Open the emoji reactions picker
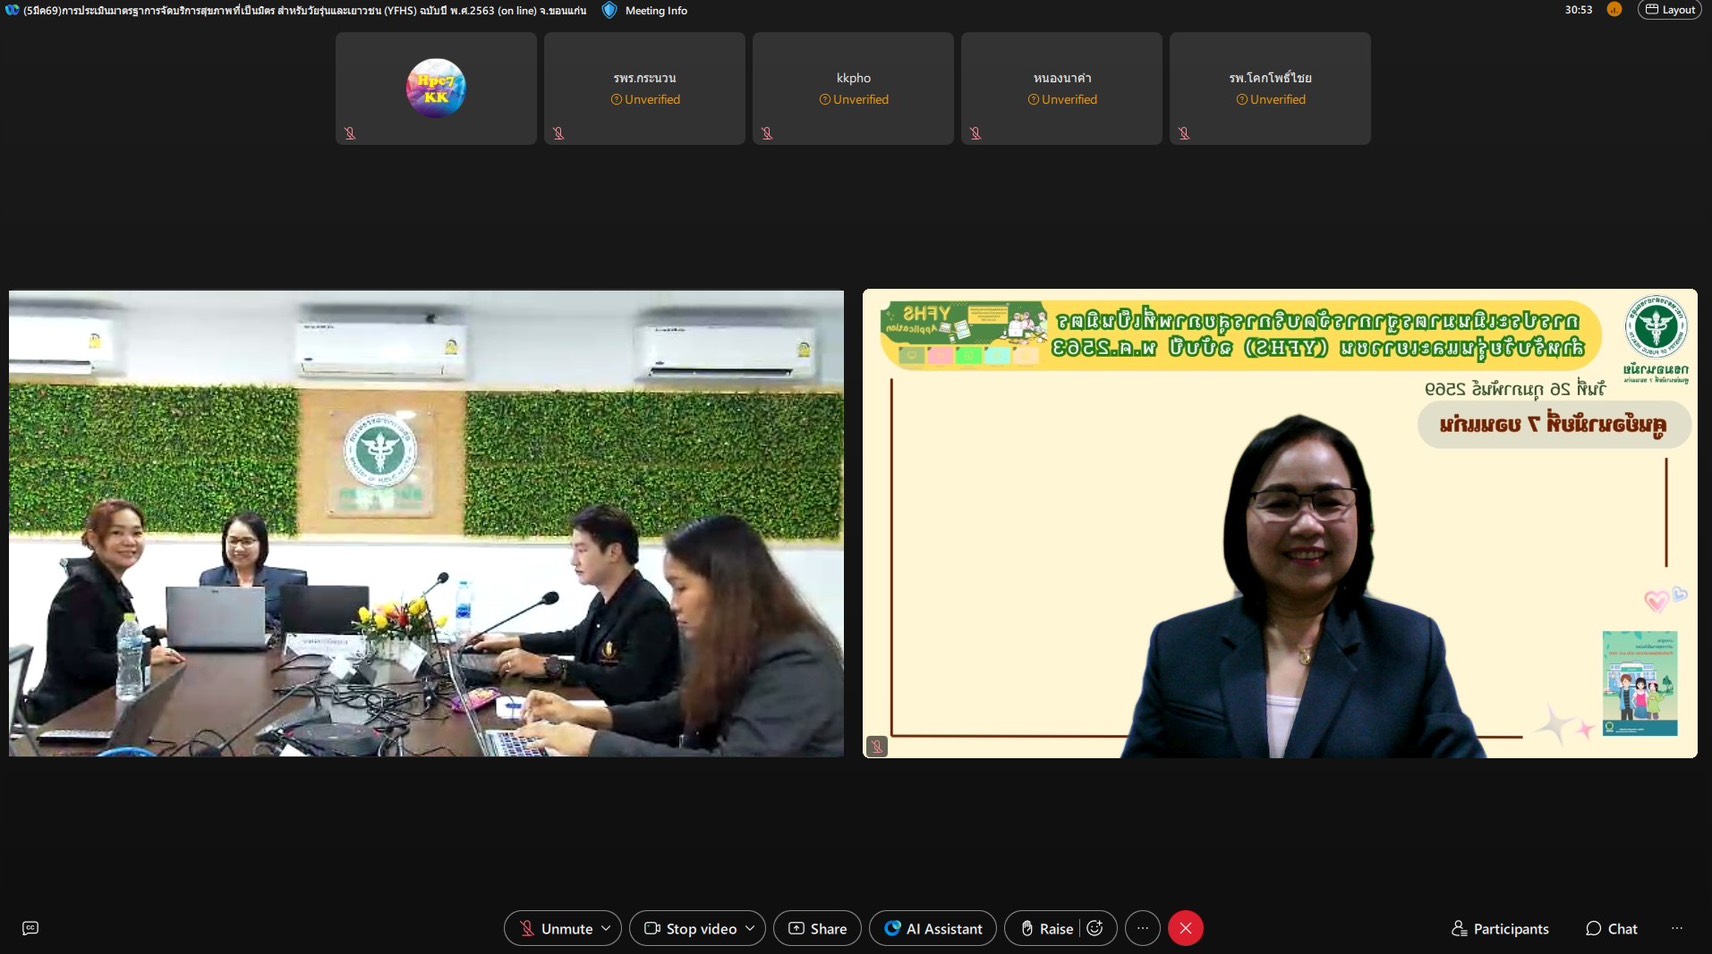Screen dimensions: 1712x954 pos(1095,928)
